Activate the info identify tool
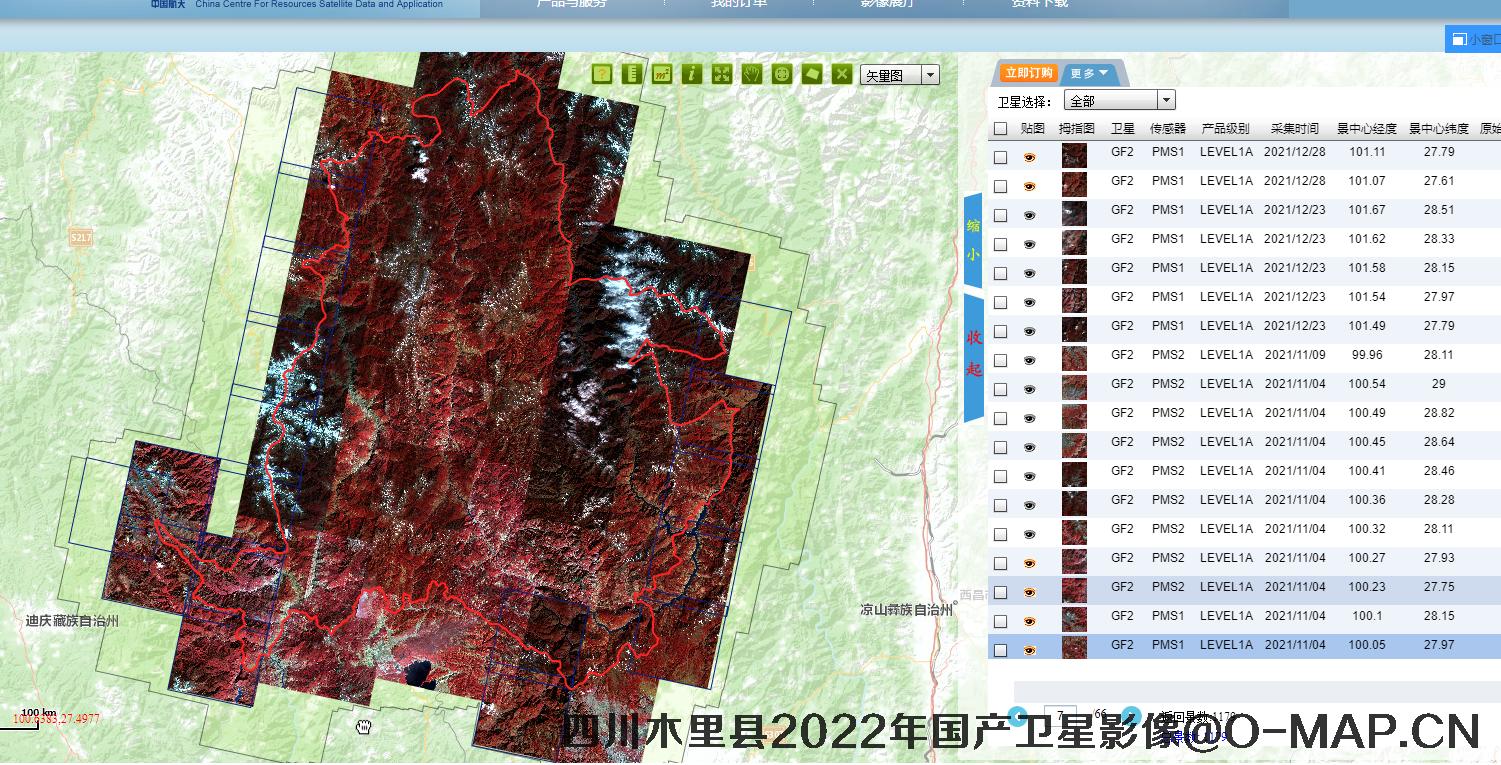 click(691, 74)
